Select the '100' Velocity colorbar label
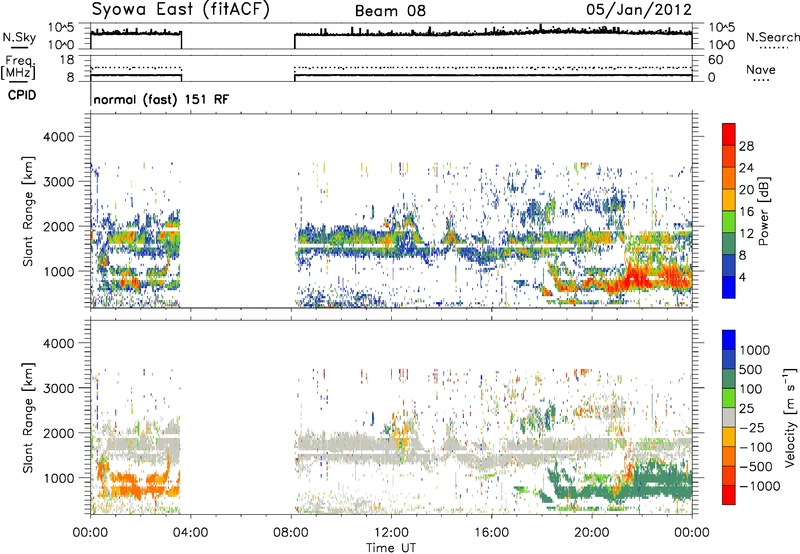 coord(750,389)
